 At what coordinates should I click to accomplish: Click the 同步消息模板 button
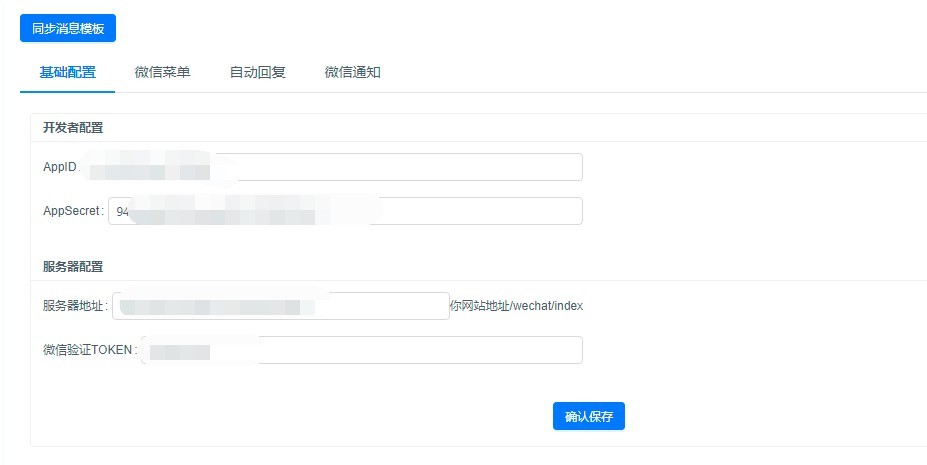point(68,28)
